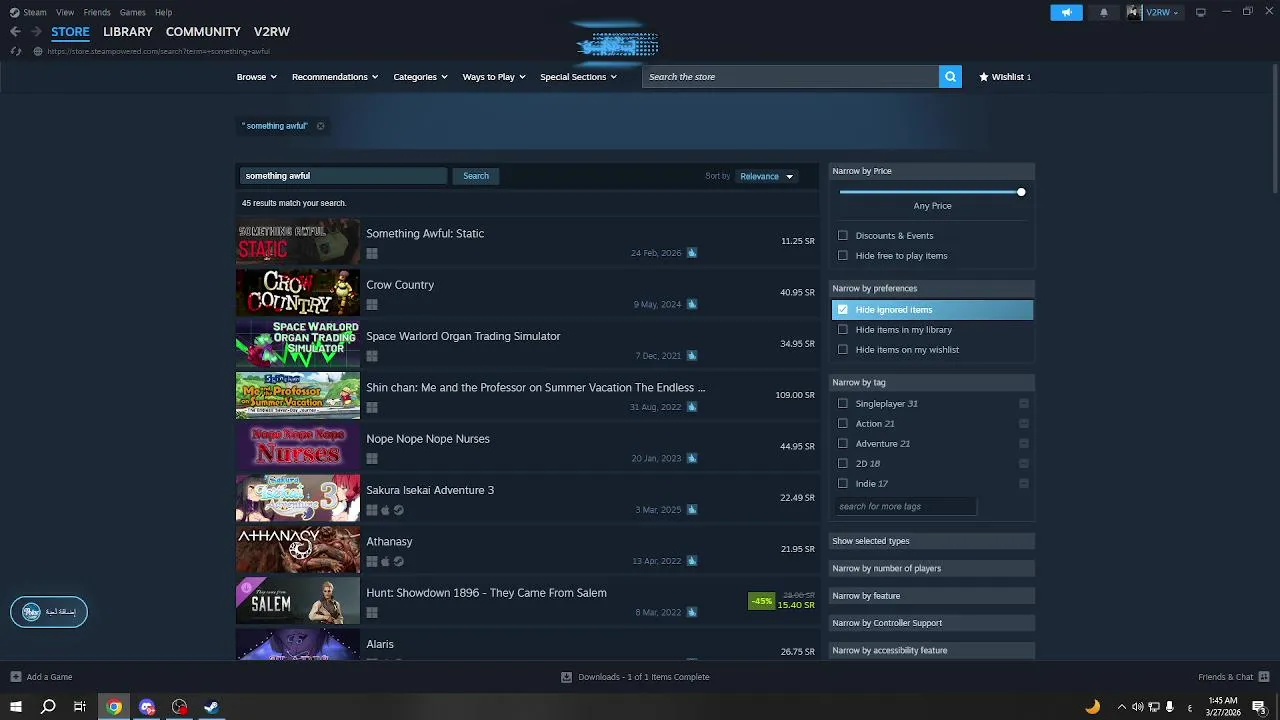Check the 2D tag filter

(x=843, y=464)
